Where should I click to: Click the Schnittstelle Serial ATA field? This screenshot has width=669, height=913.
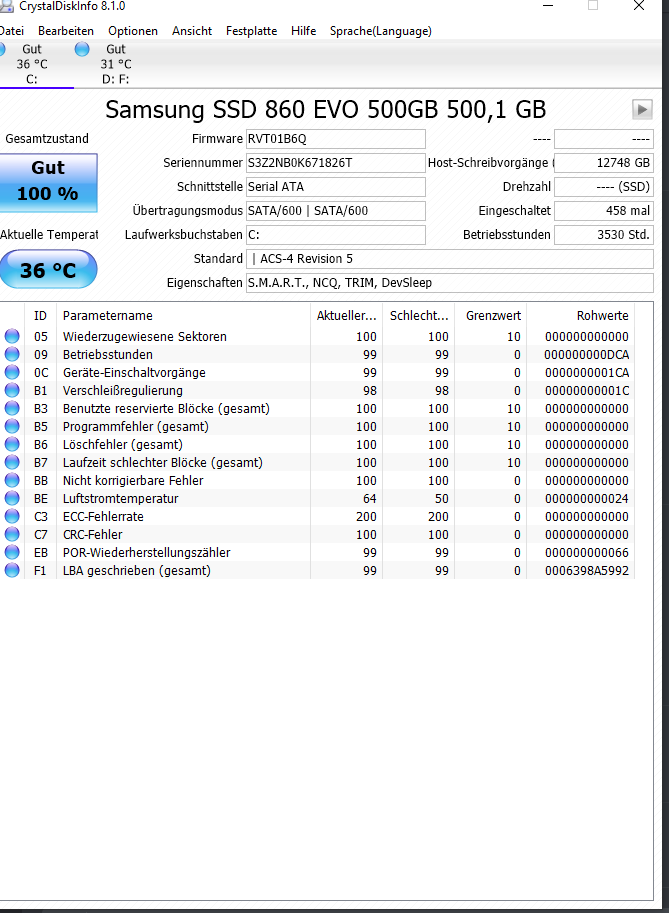pos(335,186)
